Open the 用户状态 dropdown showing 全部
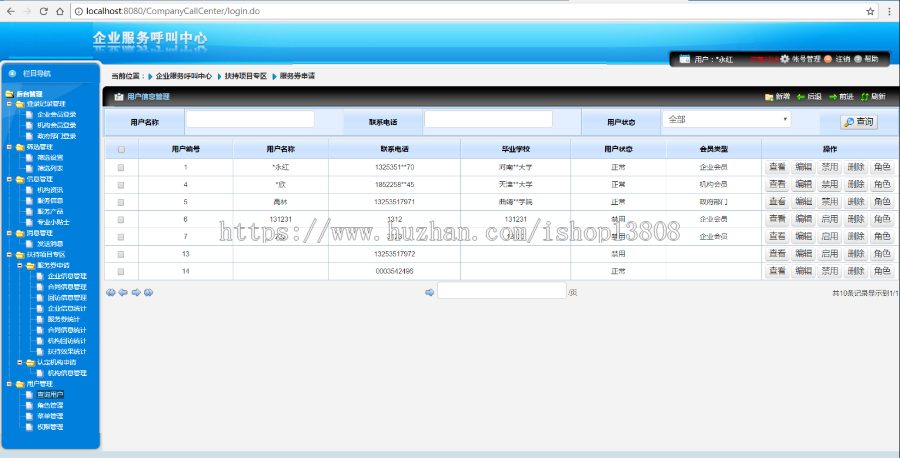Image resolution: width=900 pixels, height=458 pixels. pyautogui.click(x=726, y=119)
